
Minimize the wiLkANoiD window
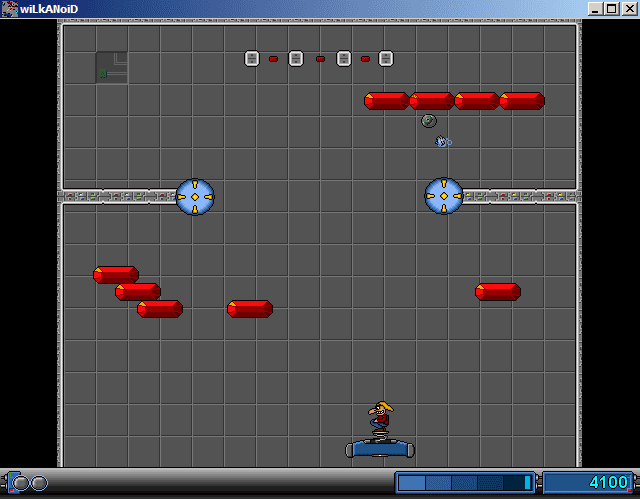tap(595, 9)
